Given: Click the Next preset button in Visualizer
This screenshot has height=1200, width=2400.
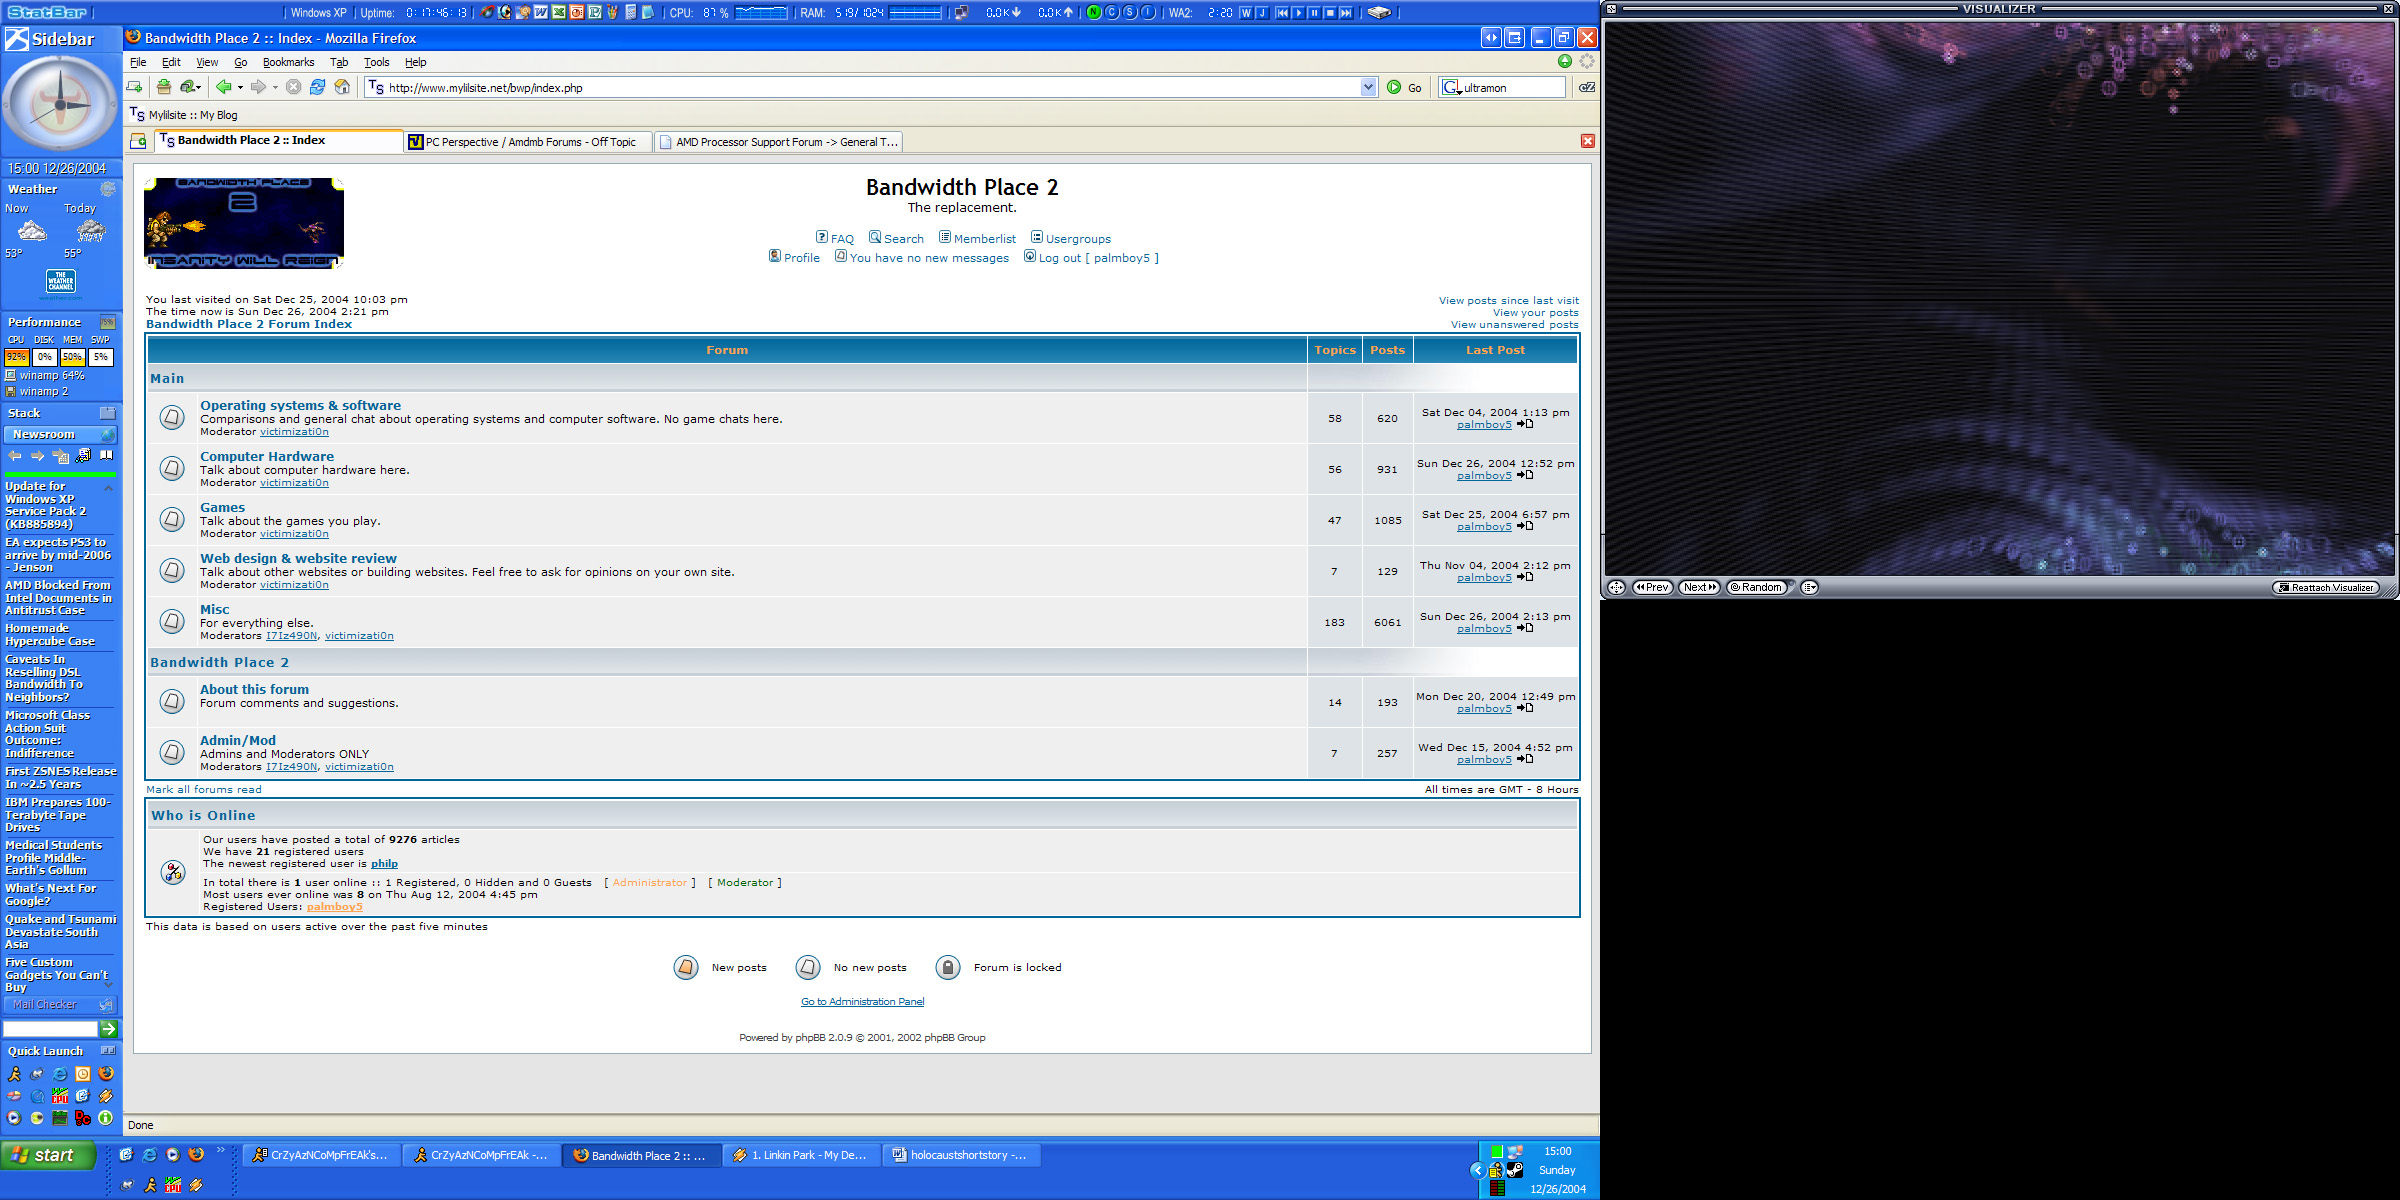Looking at the screenshot, I should pos(1699,587).
